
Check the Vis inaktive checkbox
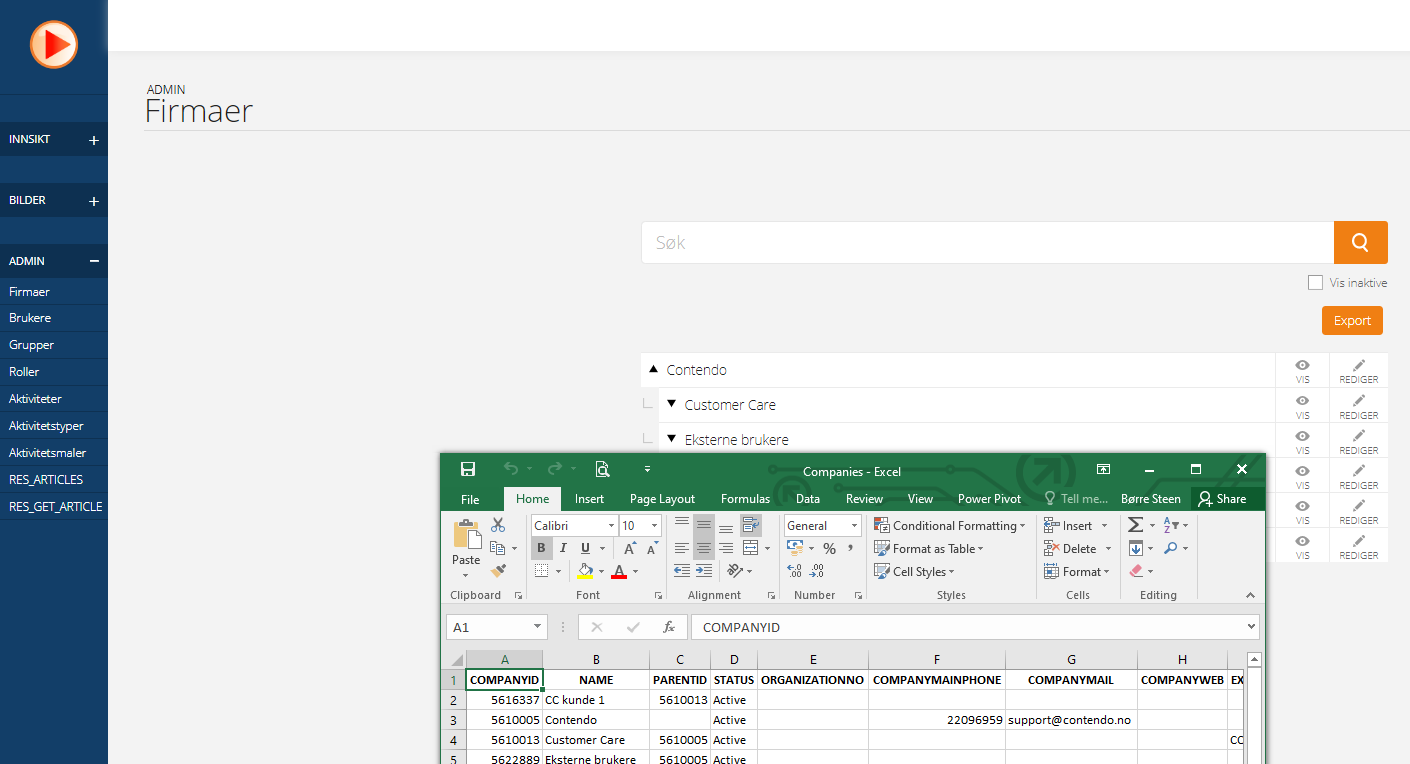point(1315,283)
